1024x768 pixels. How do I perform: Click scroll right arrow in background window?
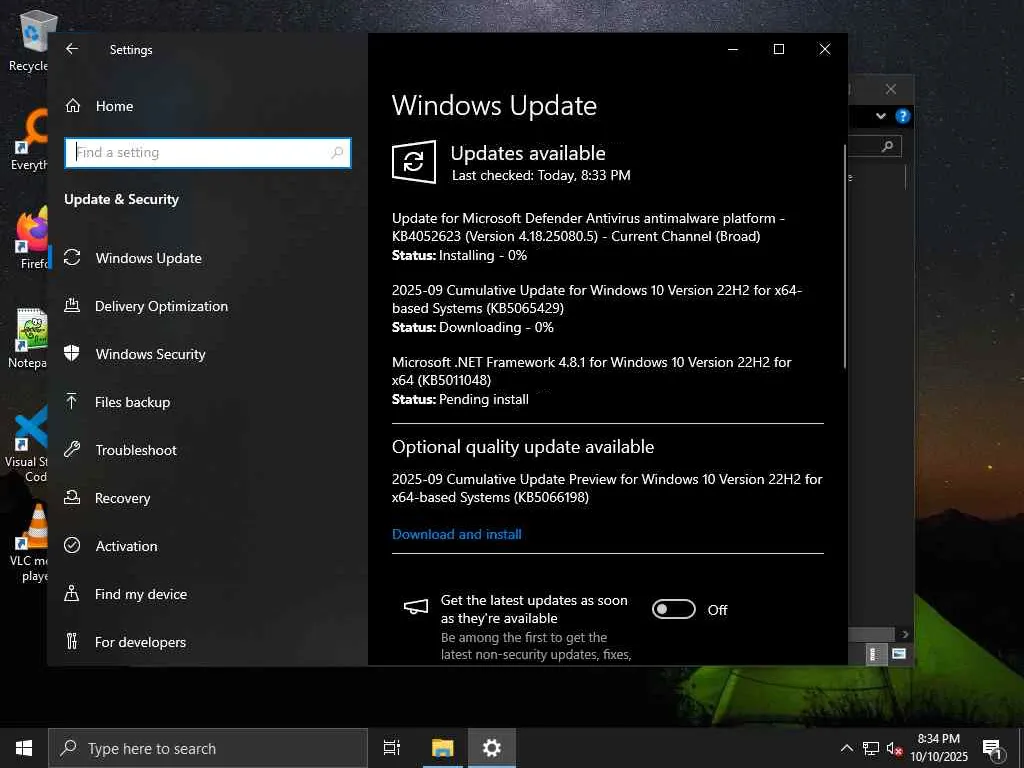point(904,634)
